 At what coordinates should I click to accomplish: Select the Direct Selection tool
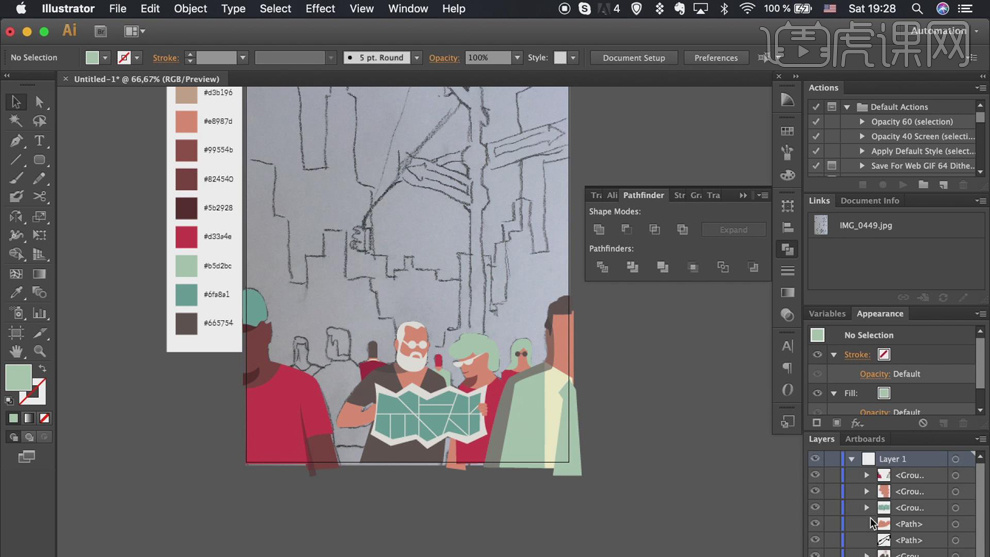39,102
